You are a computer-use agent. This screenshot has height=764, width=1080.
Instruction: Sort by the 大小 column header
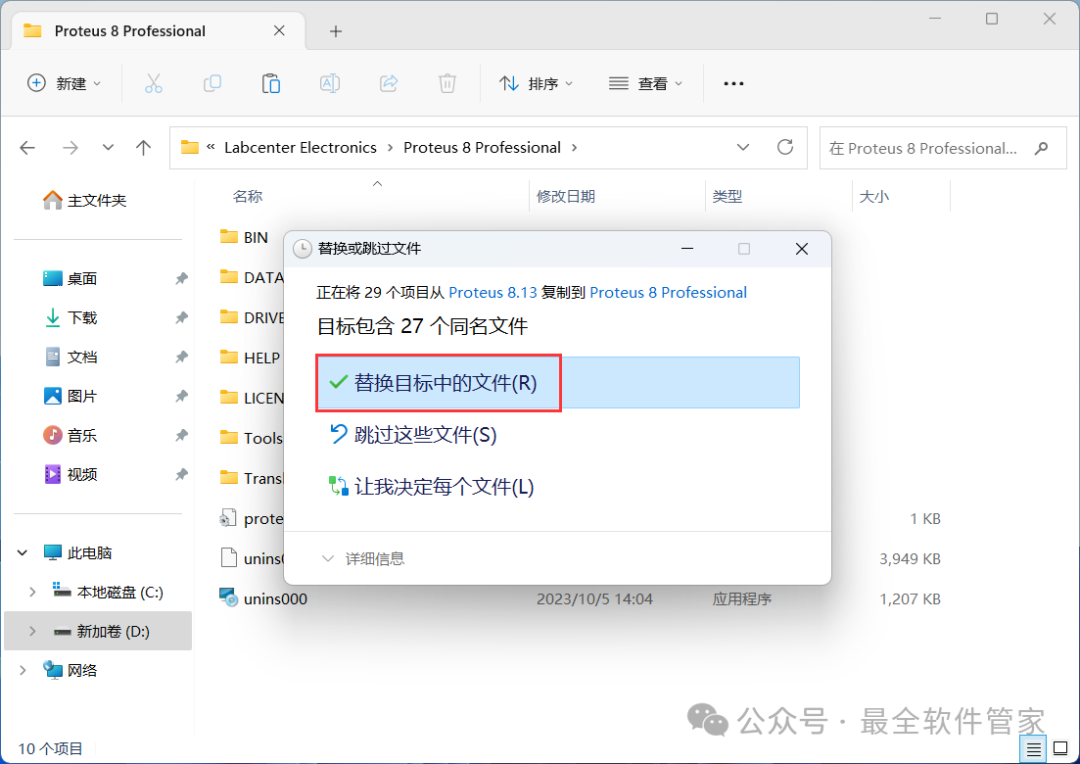coord(874,196)
